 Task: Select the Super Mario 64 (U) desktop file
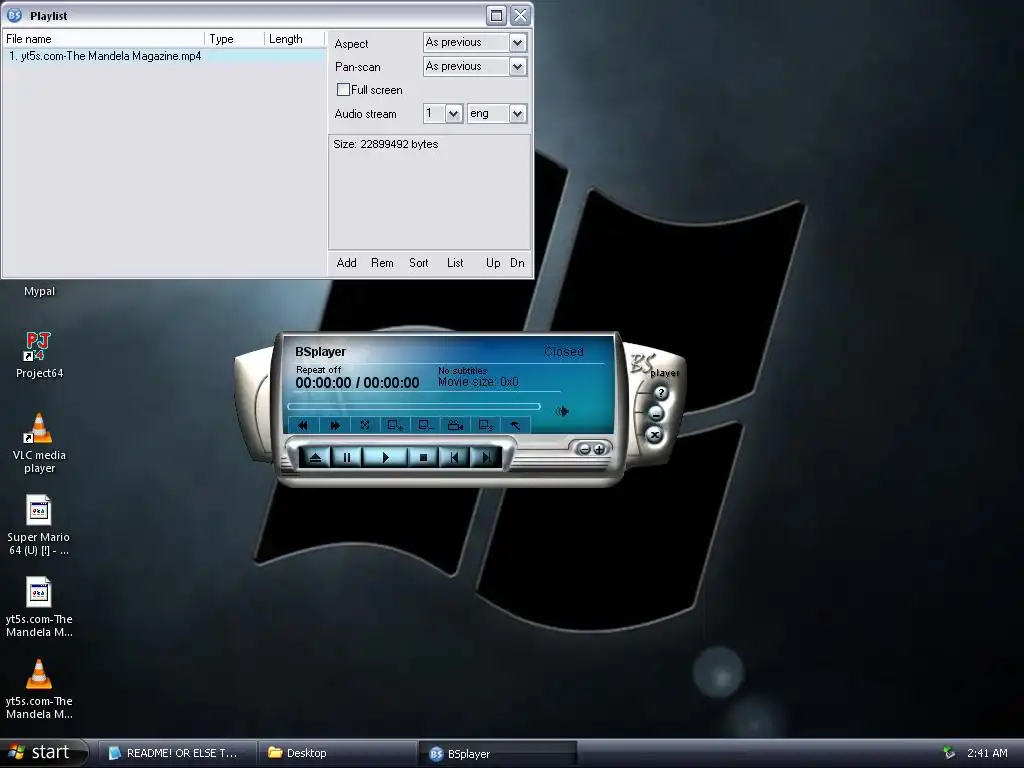click(x=39, y=526)
